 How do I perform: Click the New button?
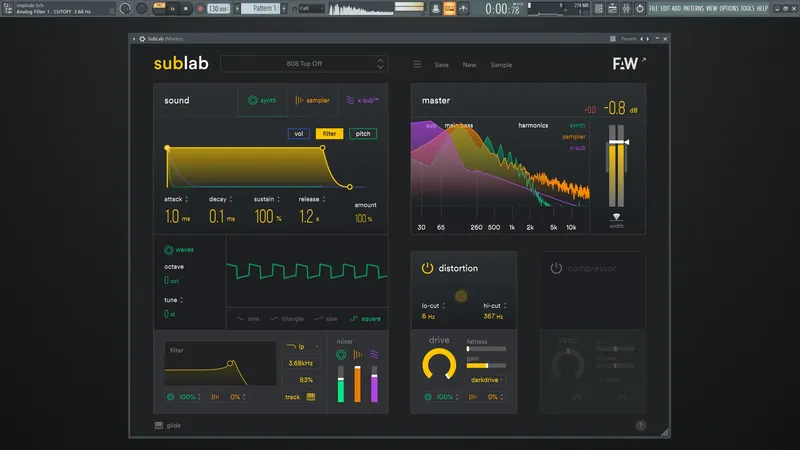tap(469, 65)
